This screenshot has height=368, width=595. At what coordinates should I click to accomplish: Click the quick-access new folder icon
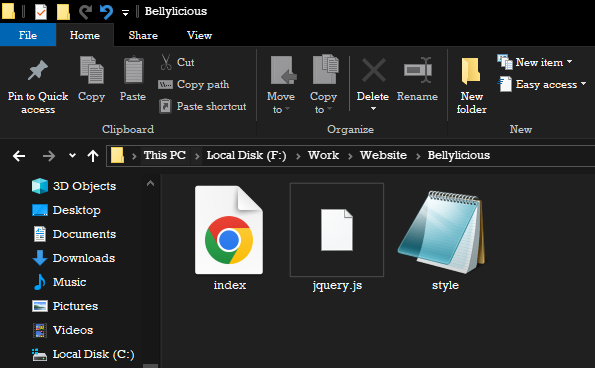point(63,12)
